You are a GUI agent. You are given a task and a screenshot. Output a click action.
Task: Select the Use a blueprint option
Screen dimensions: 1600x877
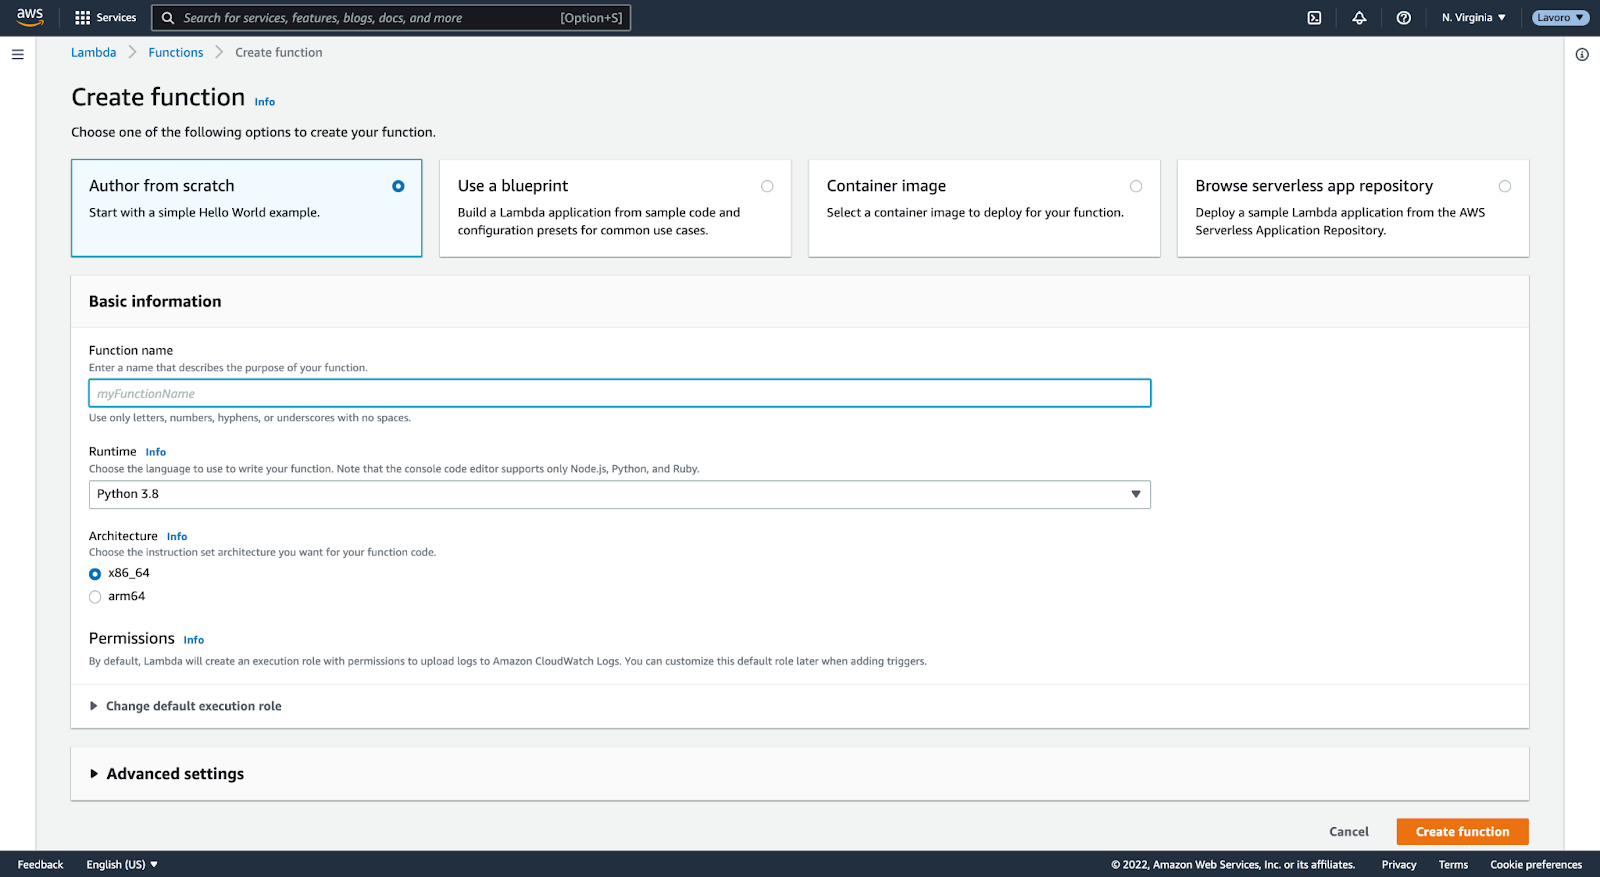tap(766, 186)
